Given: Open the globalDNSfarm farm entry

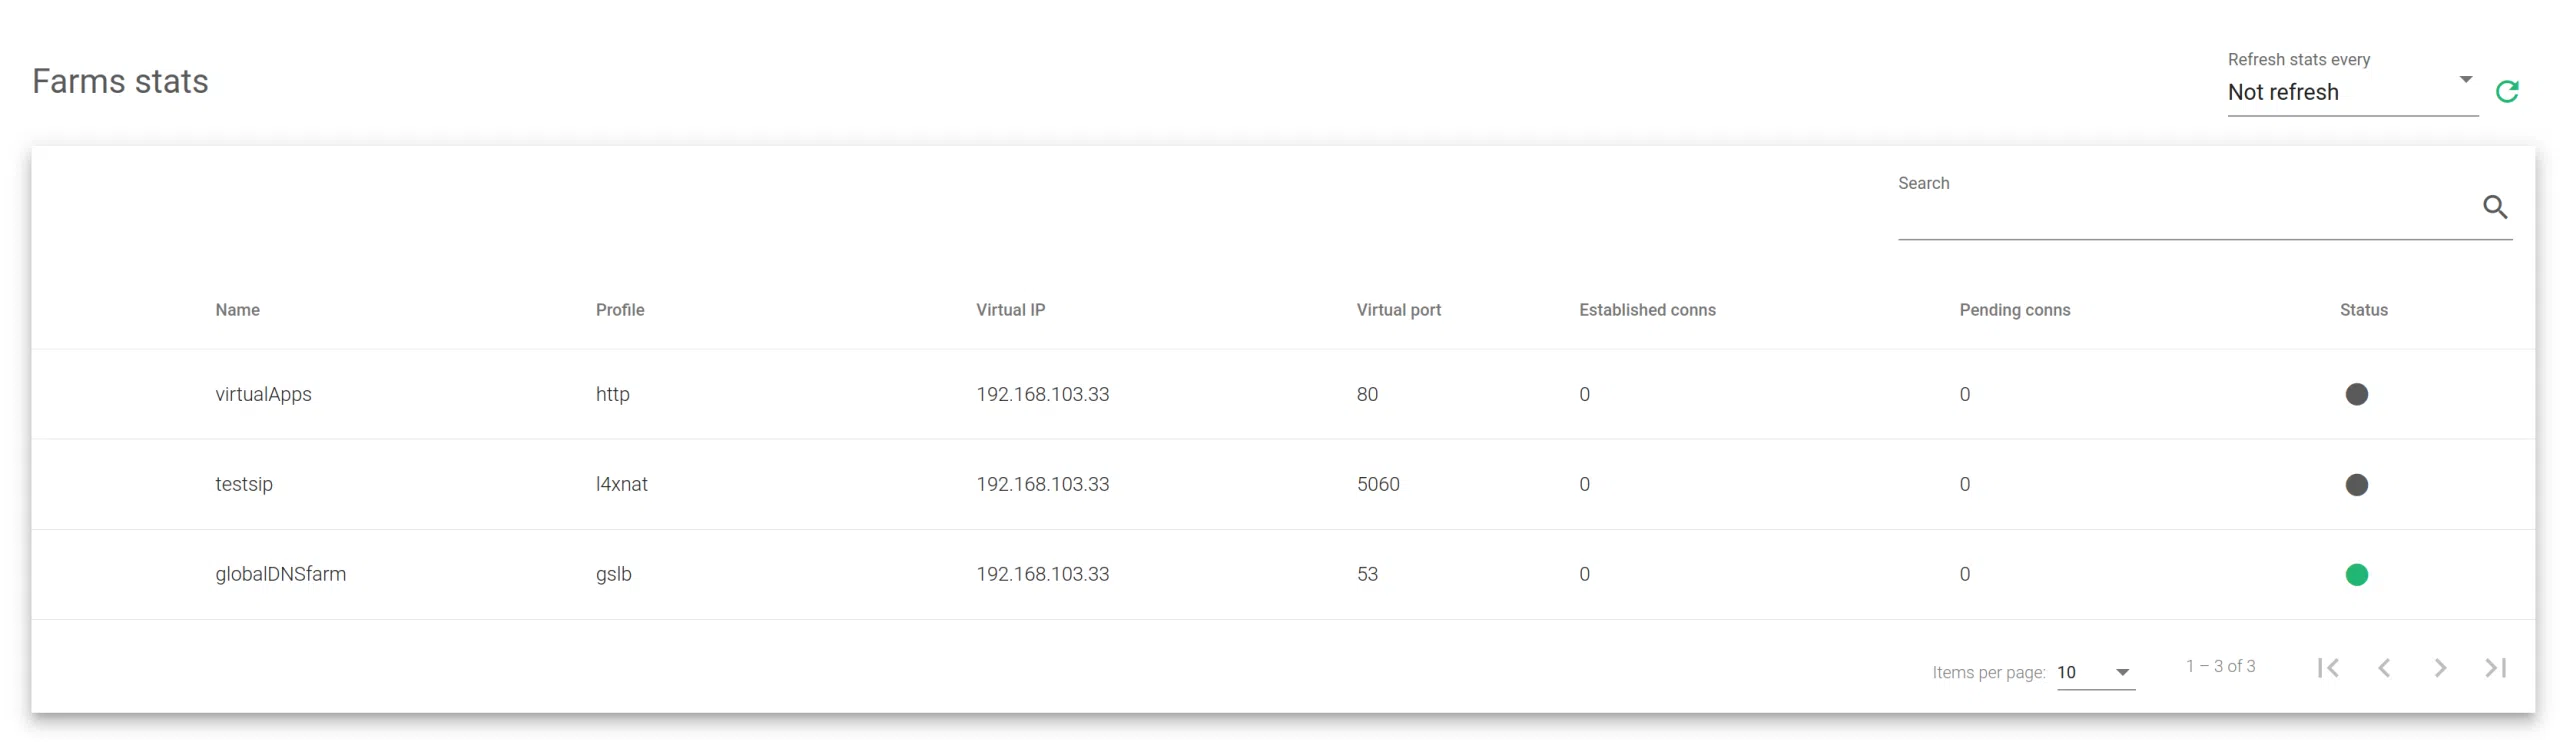Looking at the screenshot, I should coord(280,574).
